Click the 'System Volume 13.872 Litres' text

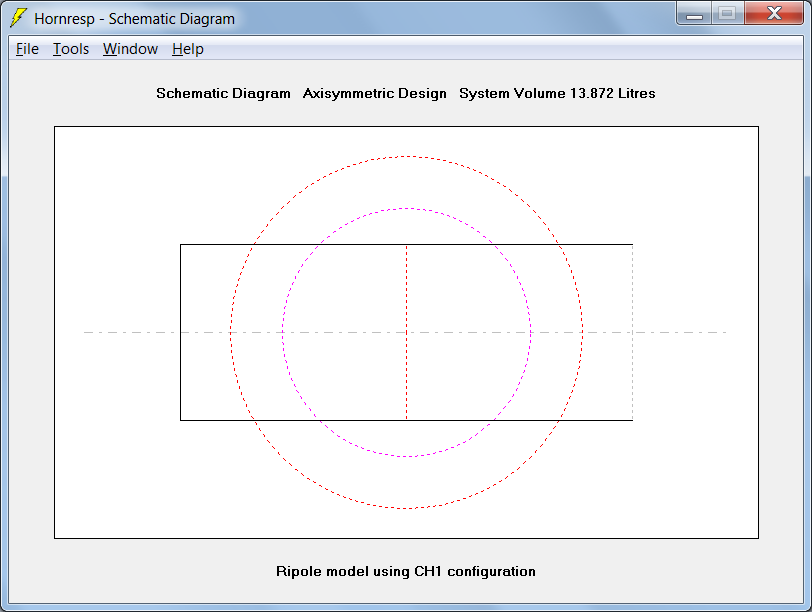click(557, 93)
